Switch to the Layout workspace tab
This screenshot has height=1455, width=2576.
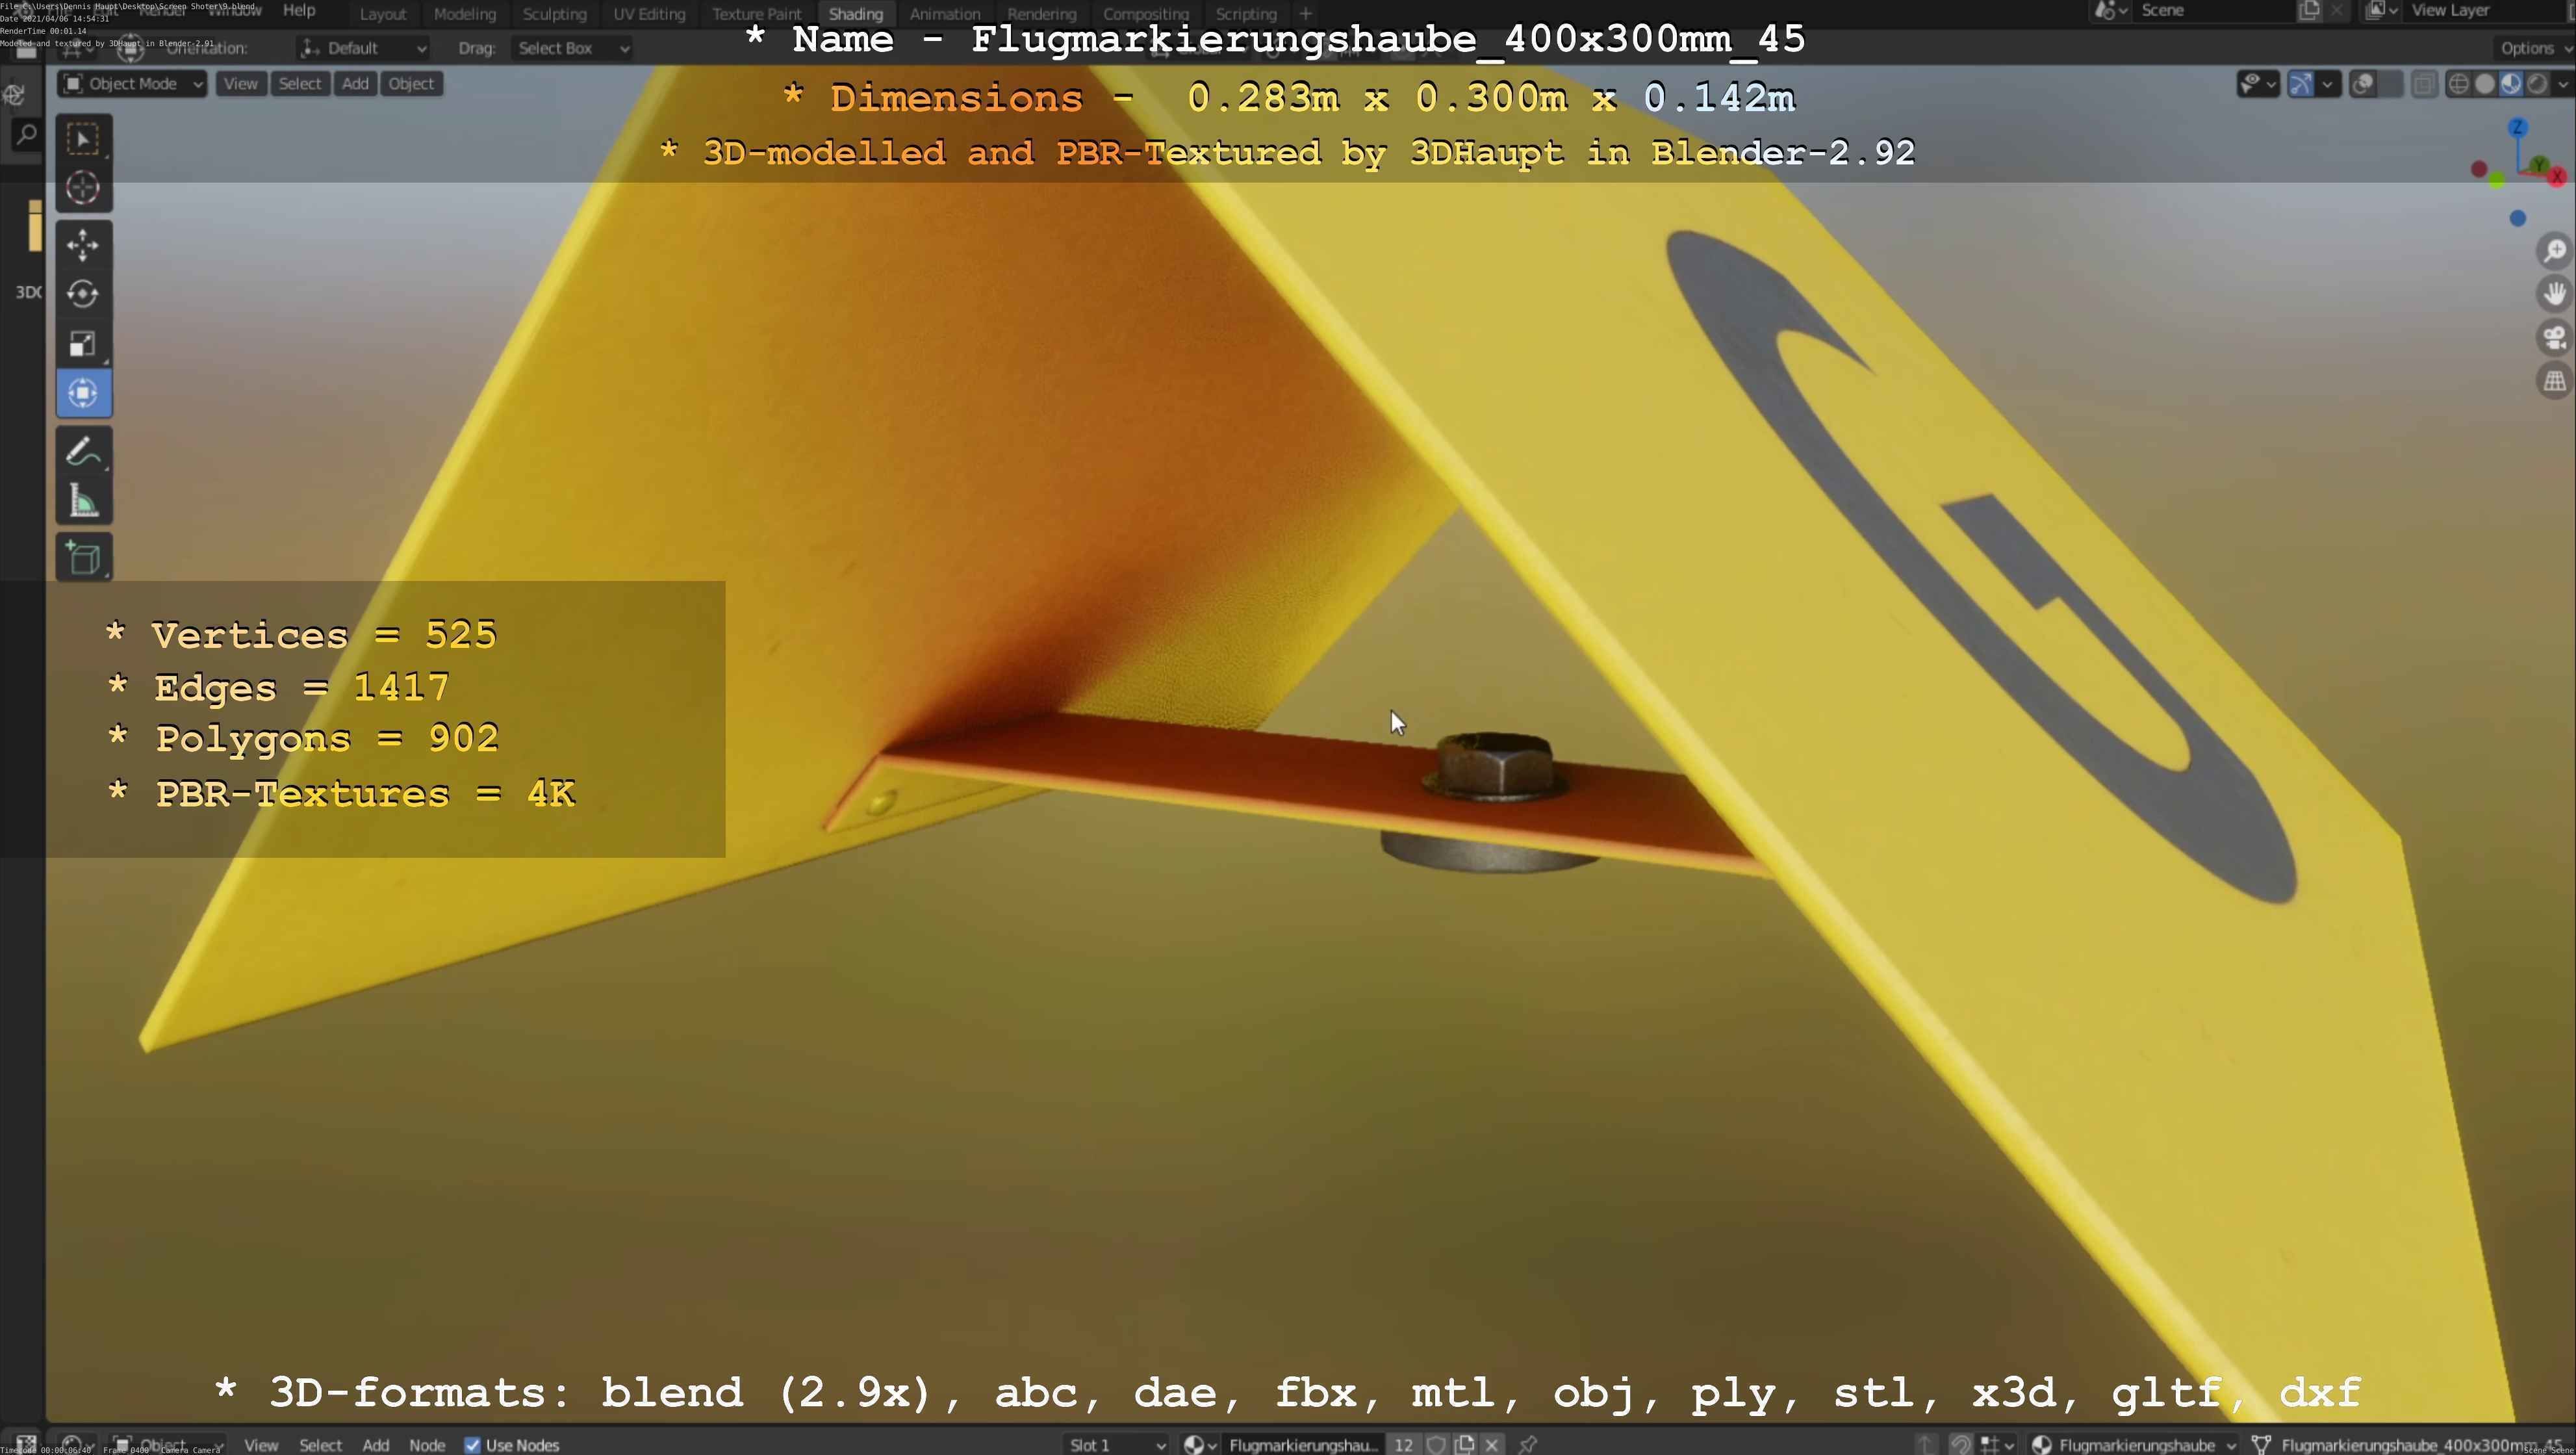pyautogui.click(x=383, y=14)
